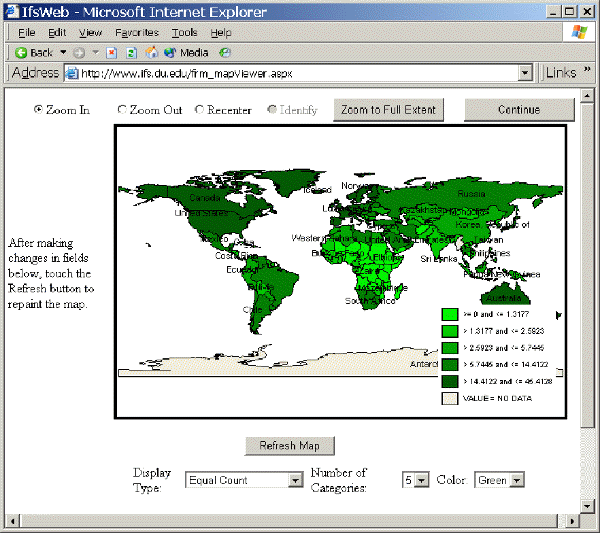Select the Recenter radio button
Viewport: 600px width, 533px height.
[199, 109]
